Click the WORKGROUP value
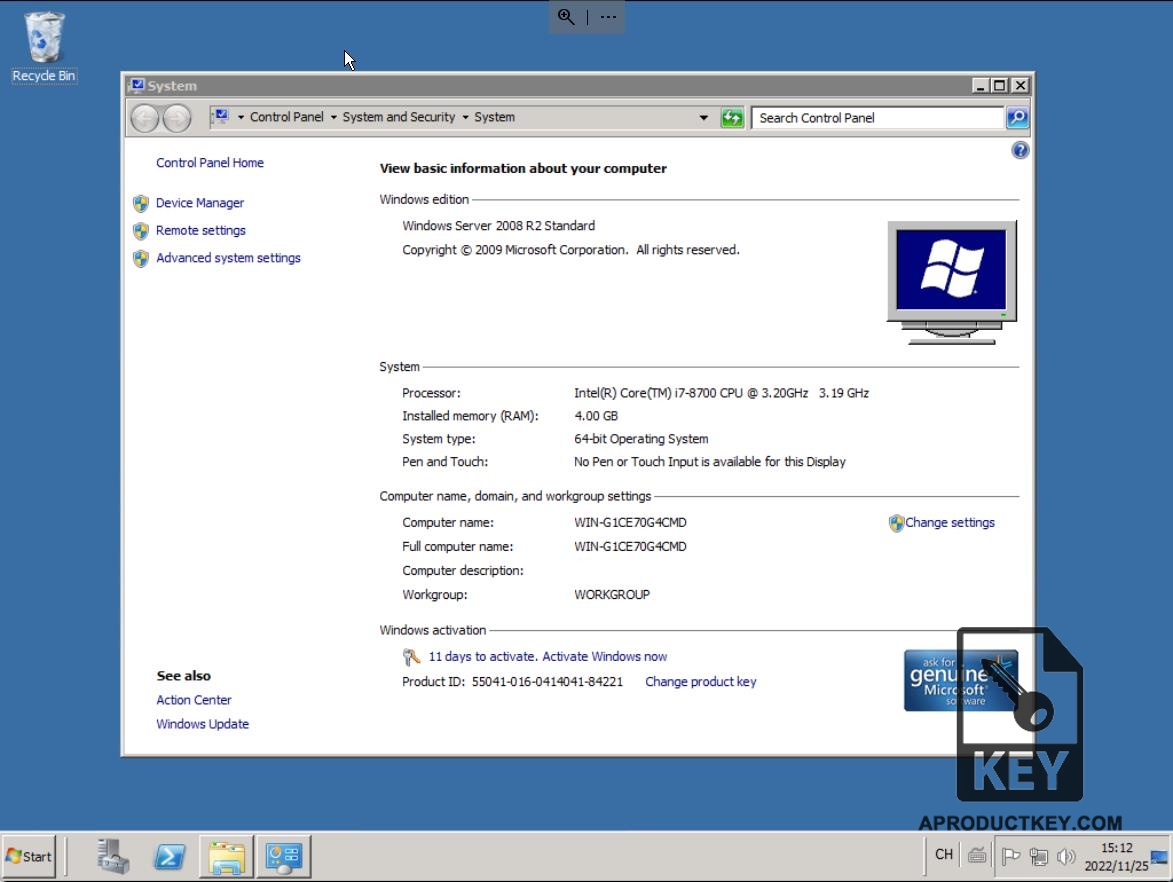 click(612, 595)
